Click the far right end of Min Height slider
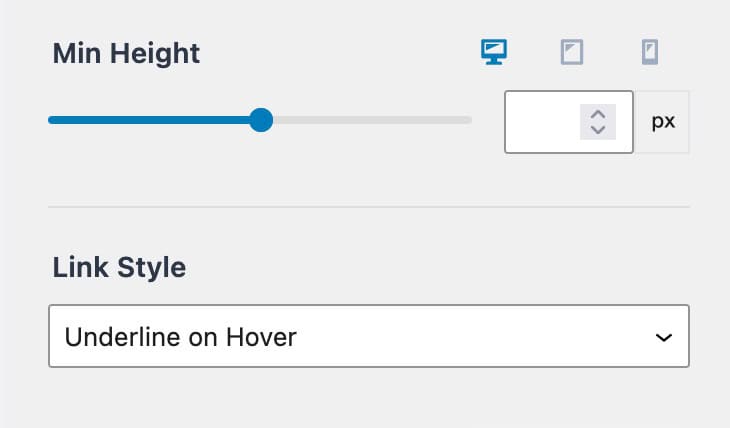Screen dimensions: 730x428 469,121
